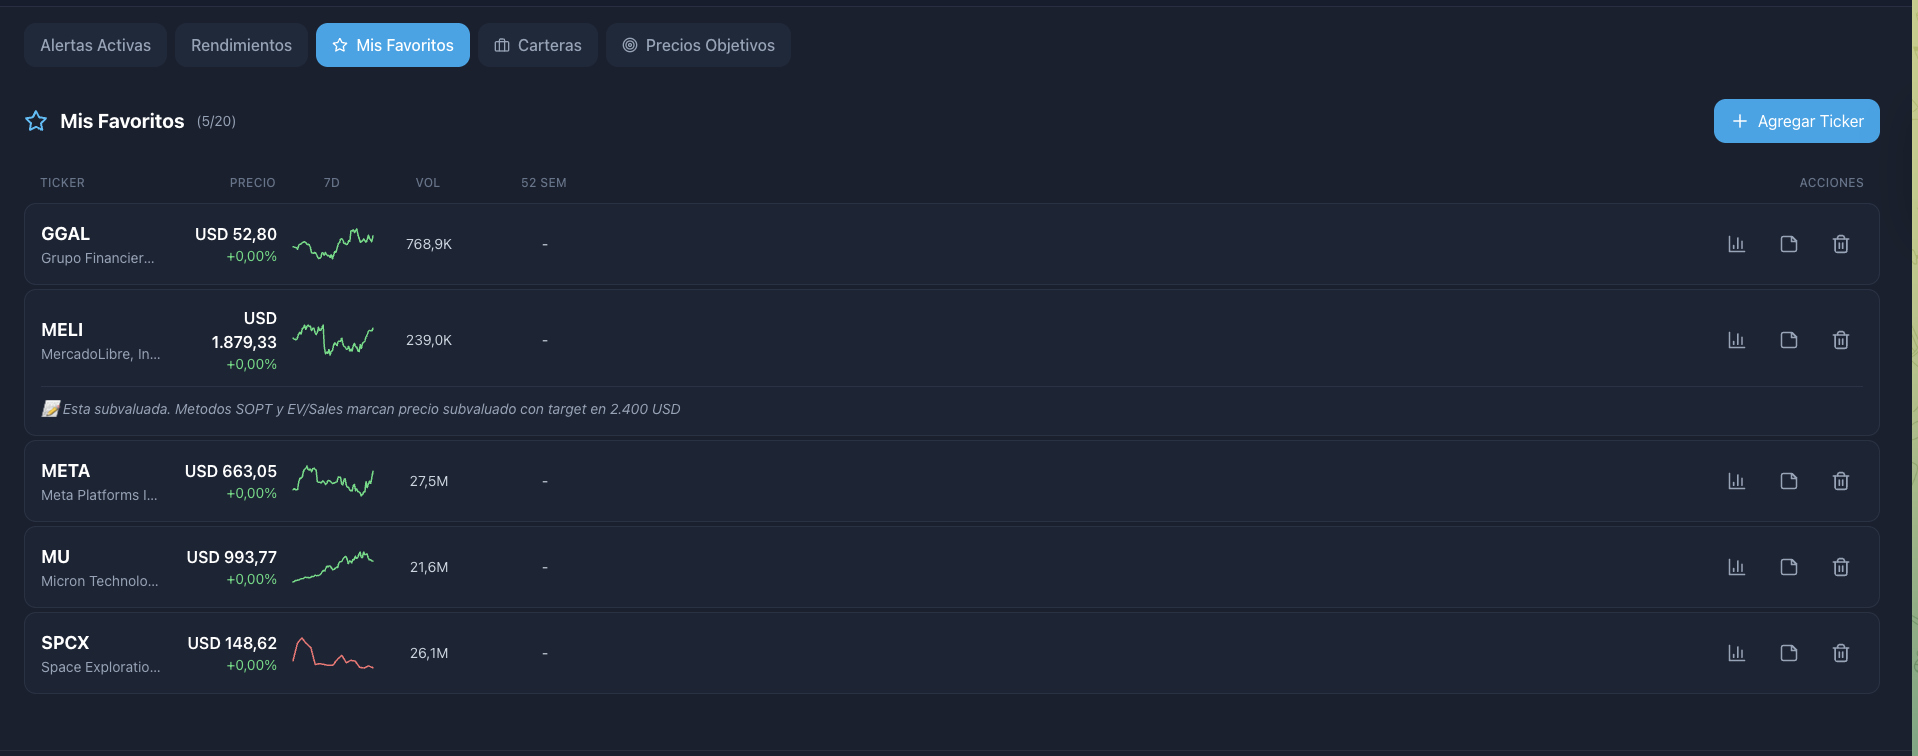
Task: Delete GGAL with its trash icon
Action: [x=1841, y=244]
